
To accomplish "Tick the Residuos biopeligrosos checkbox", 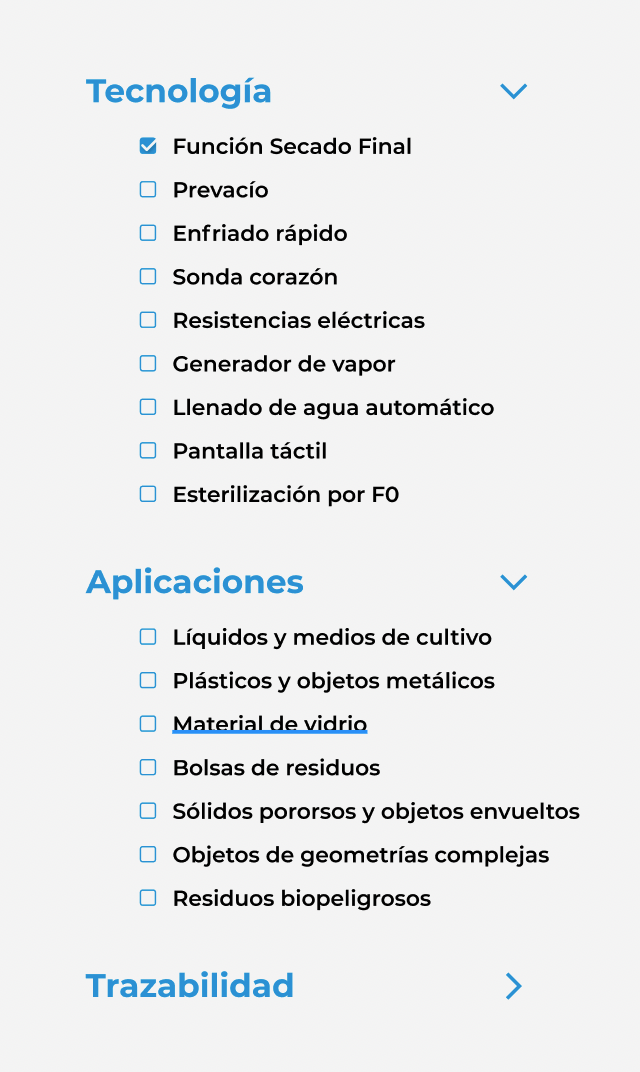I will (x=148, y=898).
